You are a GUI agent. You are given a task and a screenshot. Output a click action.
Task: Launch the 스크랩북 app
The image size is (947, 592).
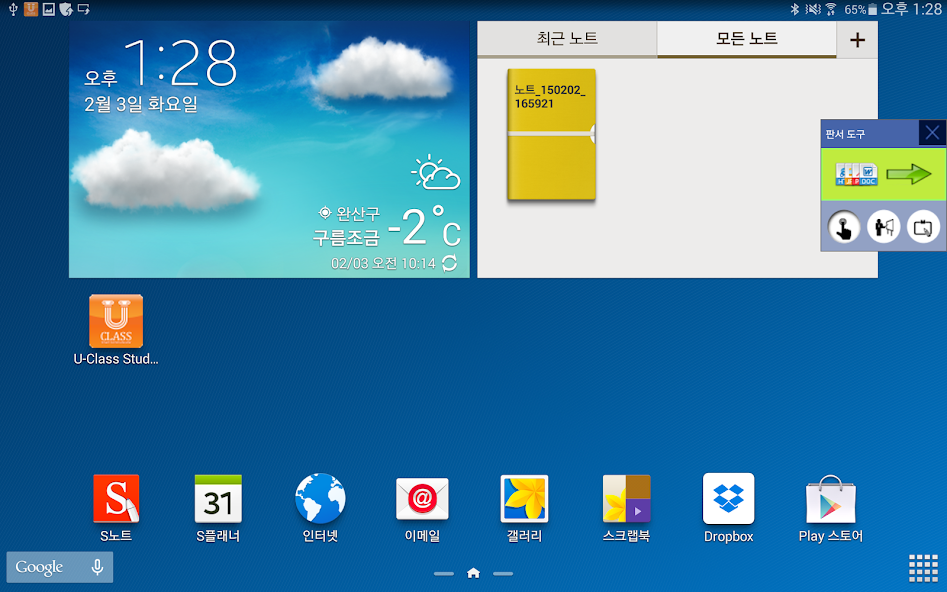[626, 499]
